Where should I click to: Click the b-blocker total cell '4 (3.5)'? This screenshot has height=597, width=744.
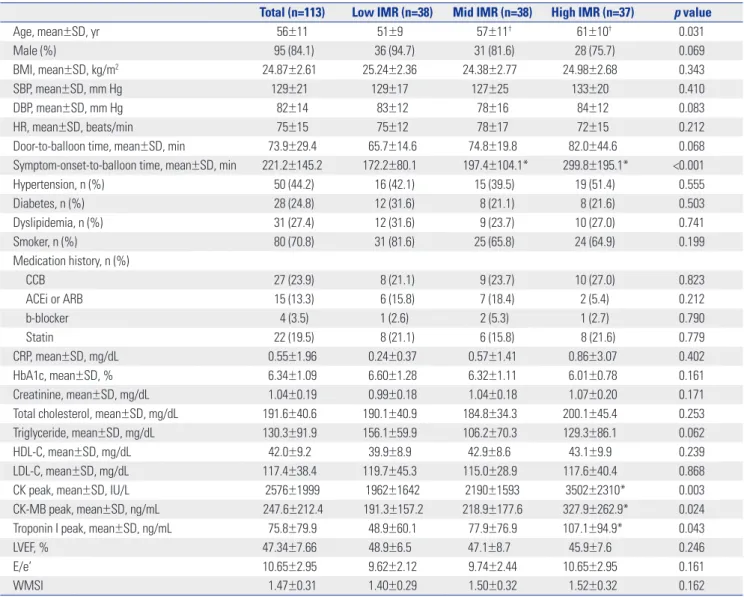coord(293,318)
